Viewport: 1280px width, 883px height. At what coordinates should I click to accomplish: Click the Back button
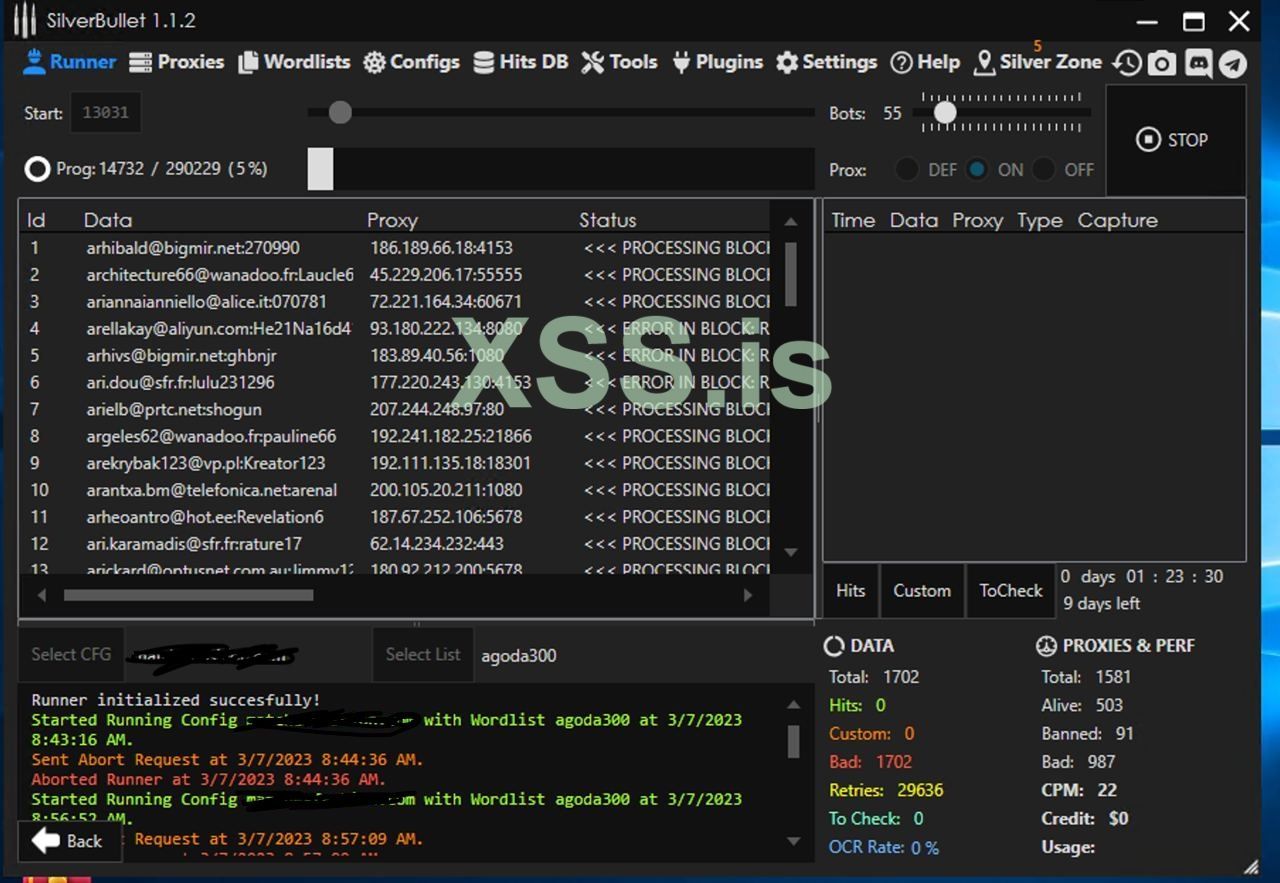[68, 841]
